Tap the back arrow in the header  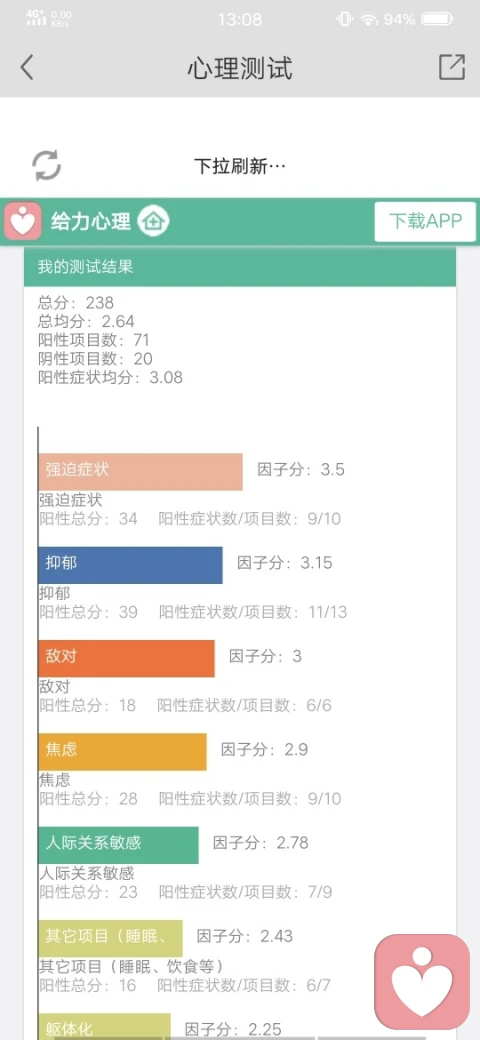pyautogui.click(x=27, y=68)
